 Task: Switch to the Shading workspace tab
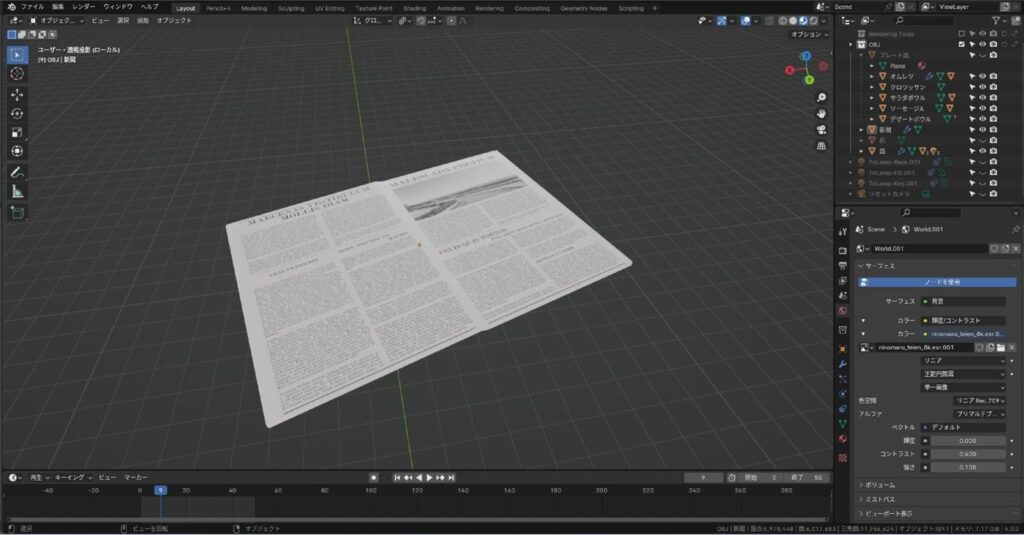414,8
